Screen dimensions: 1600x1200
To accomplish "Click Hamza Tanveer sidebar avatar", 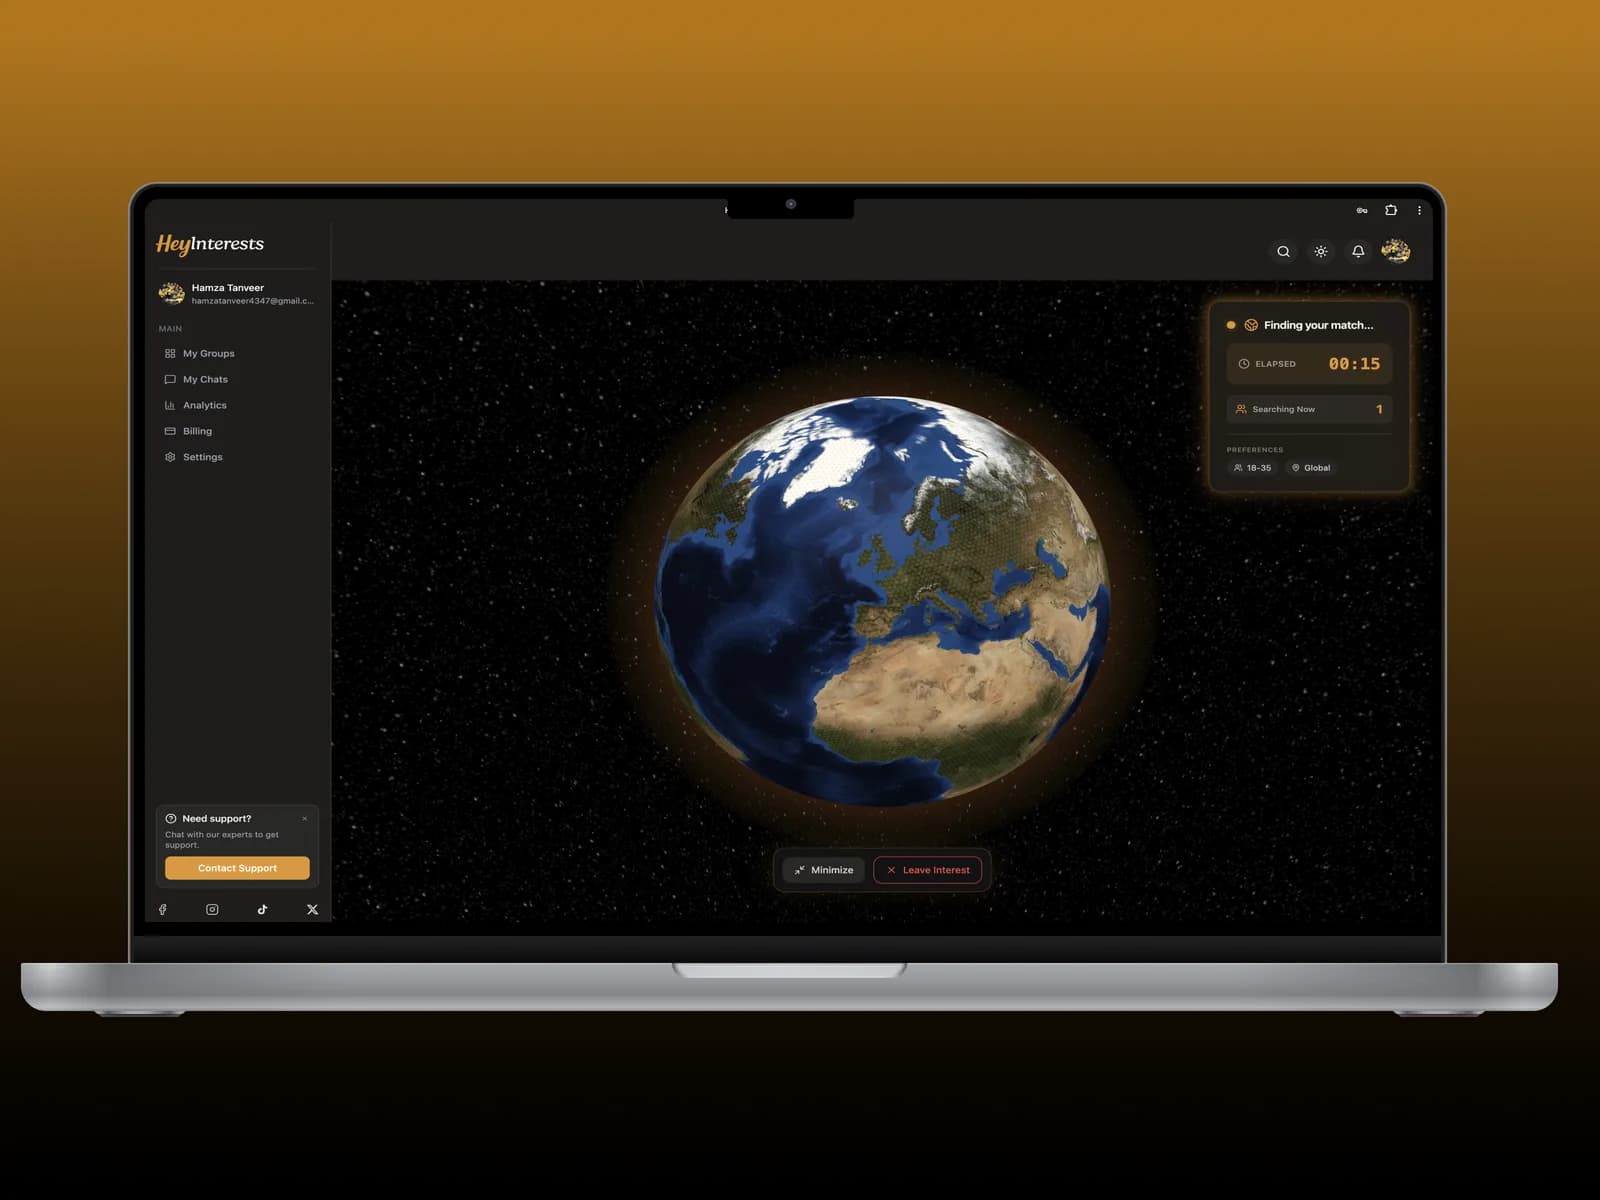I will (171, 293).
